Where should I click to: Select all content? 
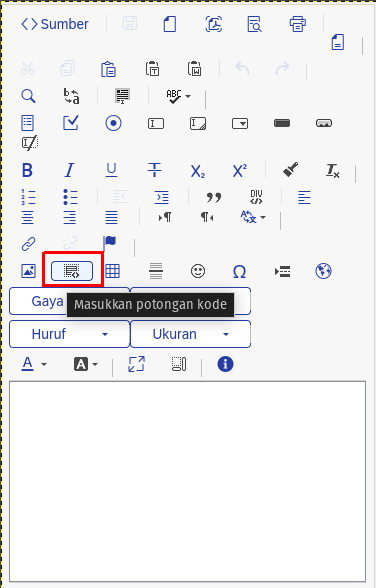pyautogui.click(x=122, y=96)
